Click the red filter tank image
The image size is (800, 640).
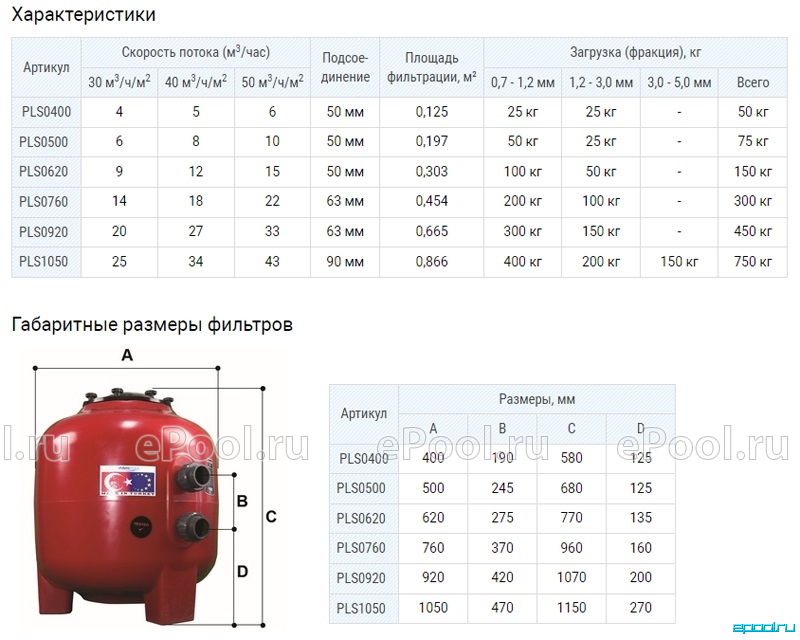tap(125, 508)
